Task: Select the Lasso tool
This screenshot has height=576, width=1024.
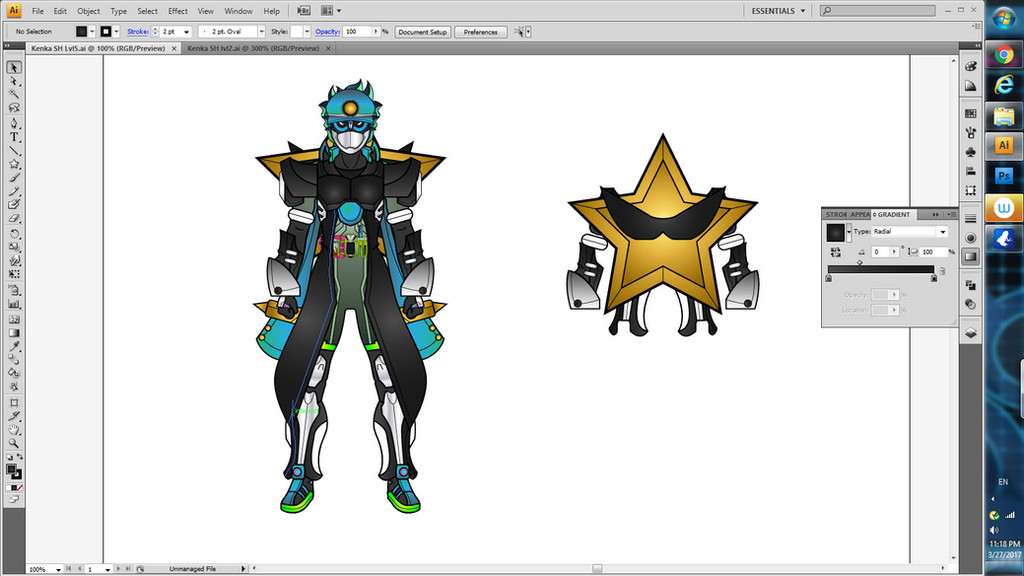Action: tap(14, 108)
